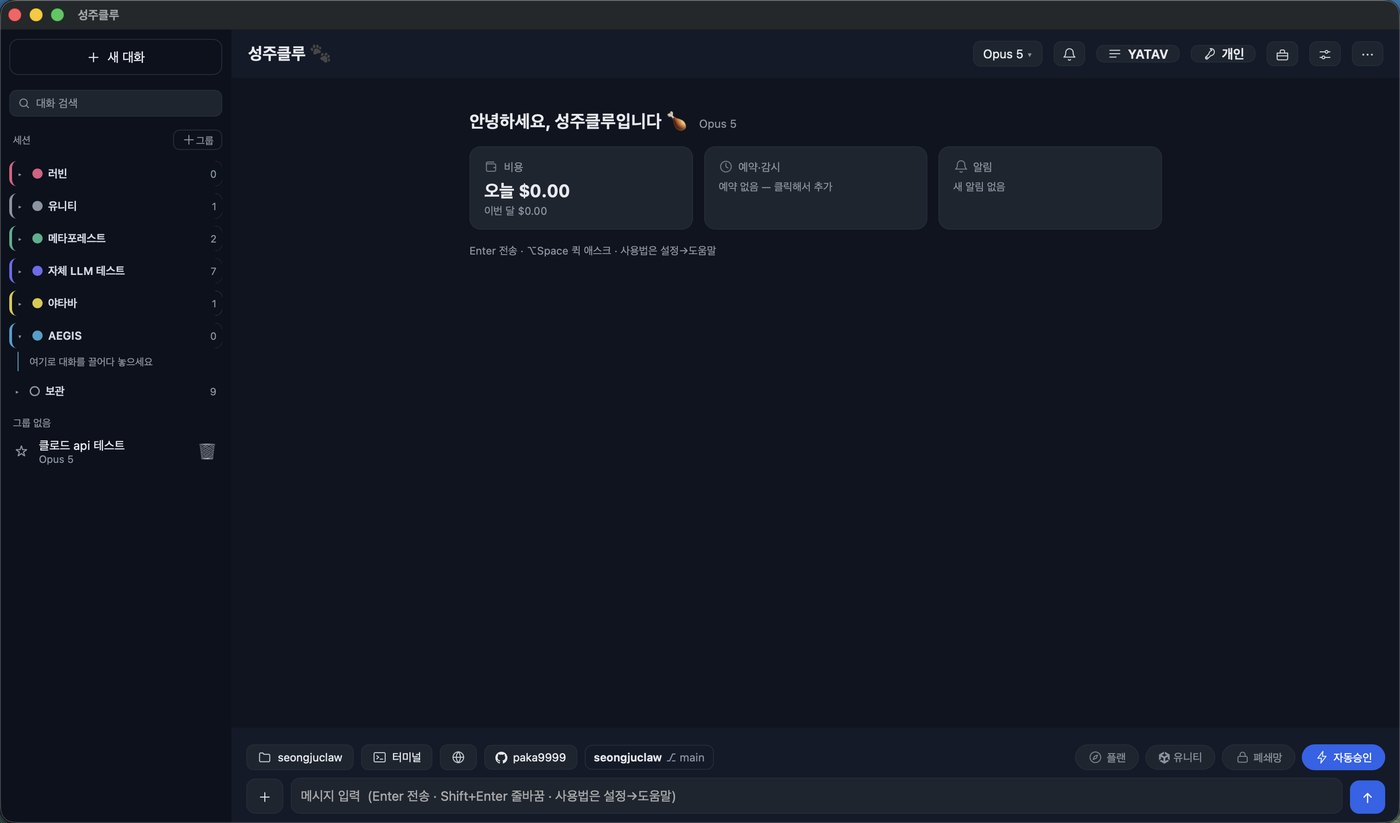
Task: Toggle 플랜 plan mode
Action: [x=1107, y=757]
